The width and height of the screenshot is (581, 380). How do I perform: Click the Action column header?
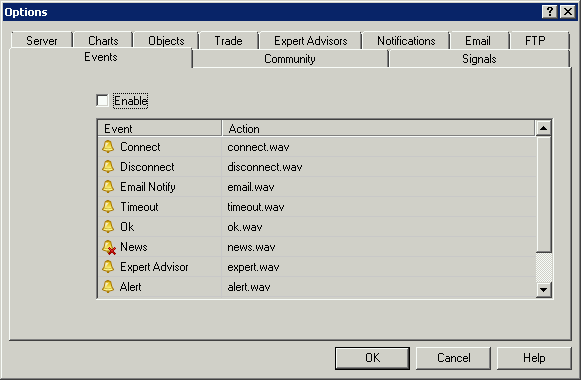coord(379,129)
